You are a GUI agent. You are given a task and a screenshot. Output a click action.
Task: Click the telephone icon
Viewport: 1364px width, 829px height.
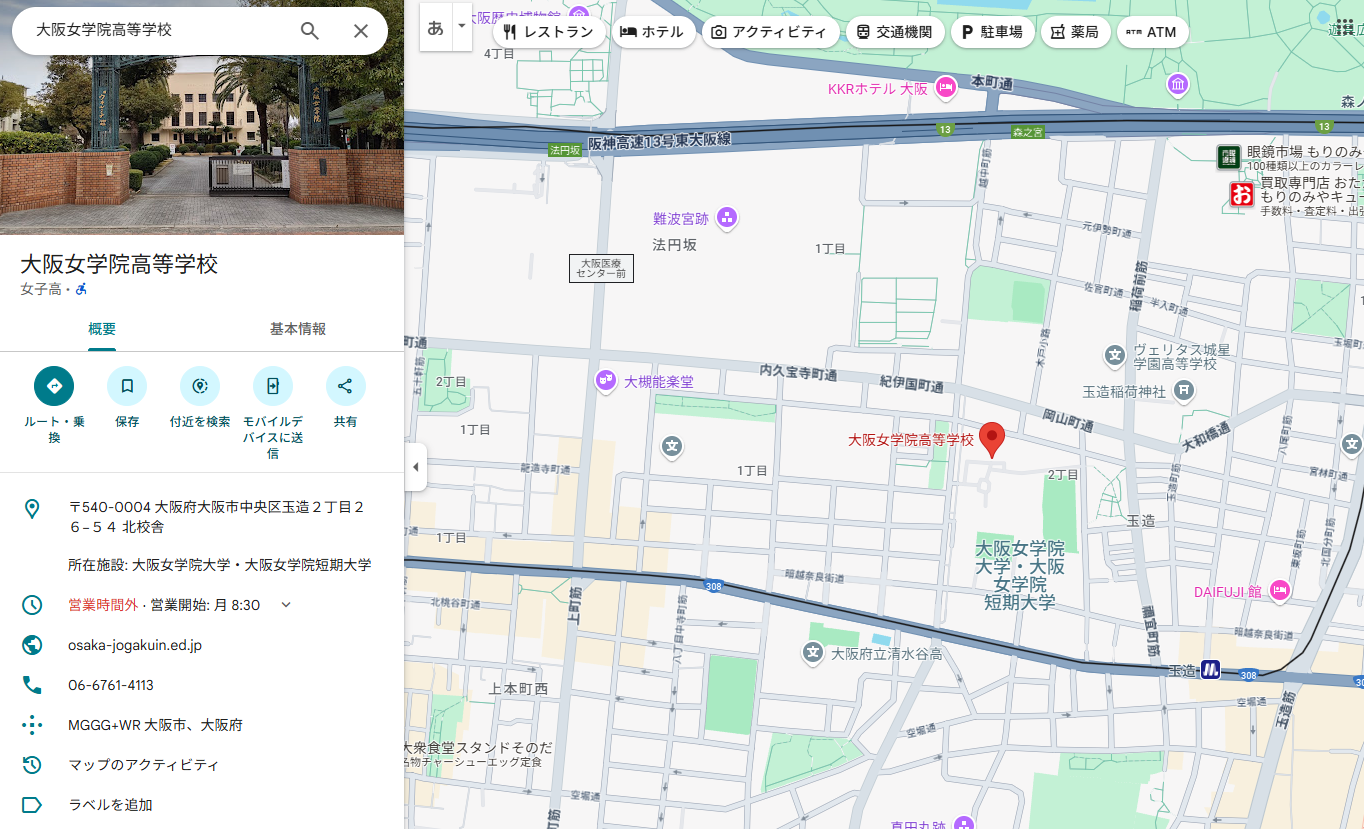pos(32,685)
